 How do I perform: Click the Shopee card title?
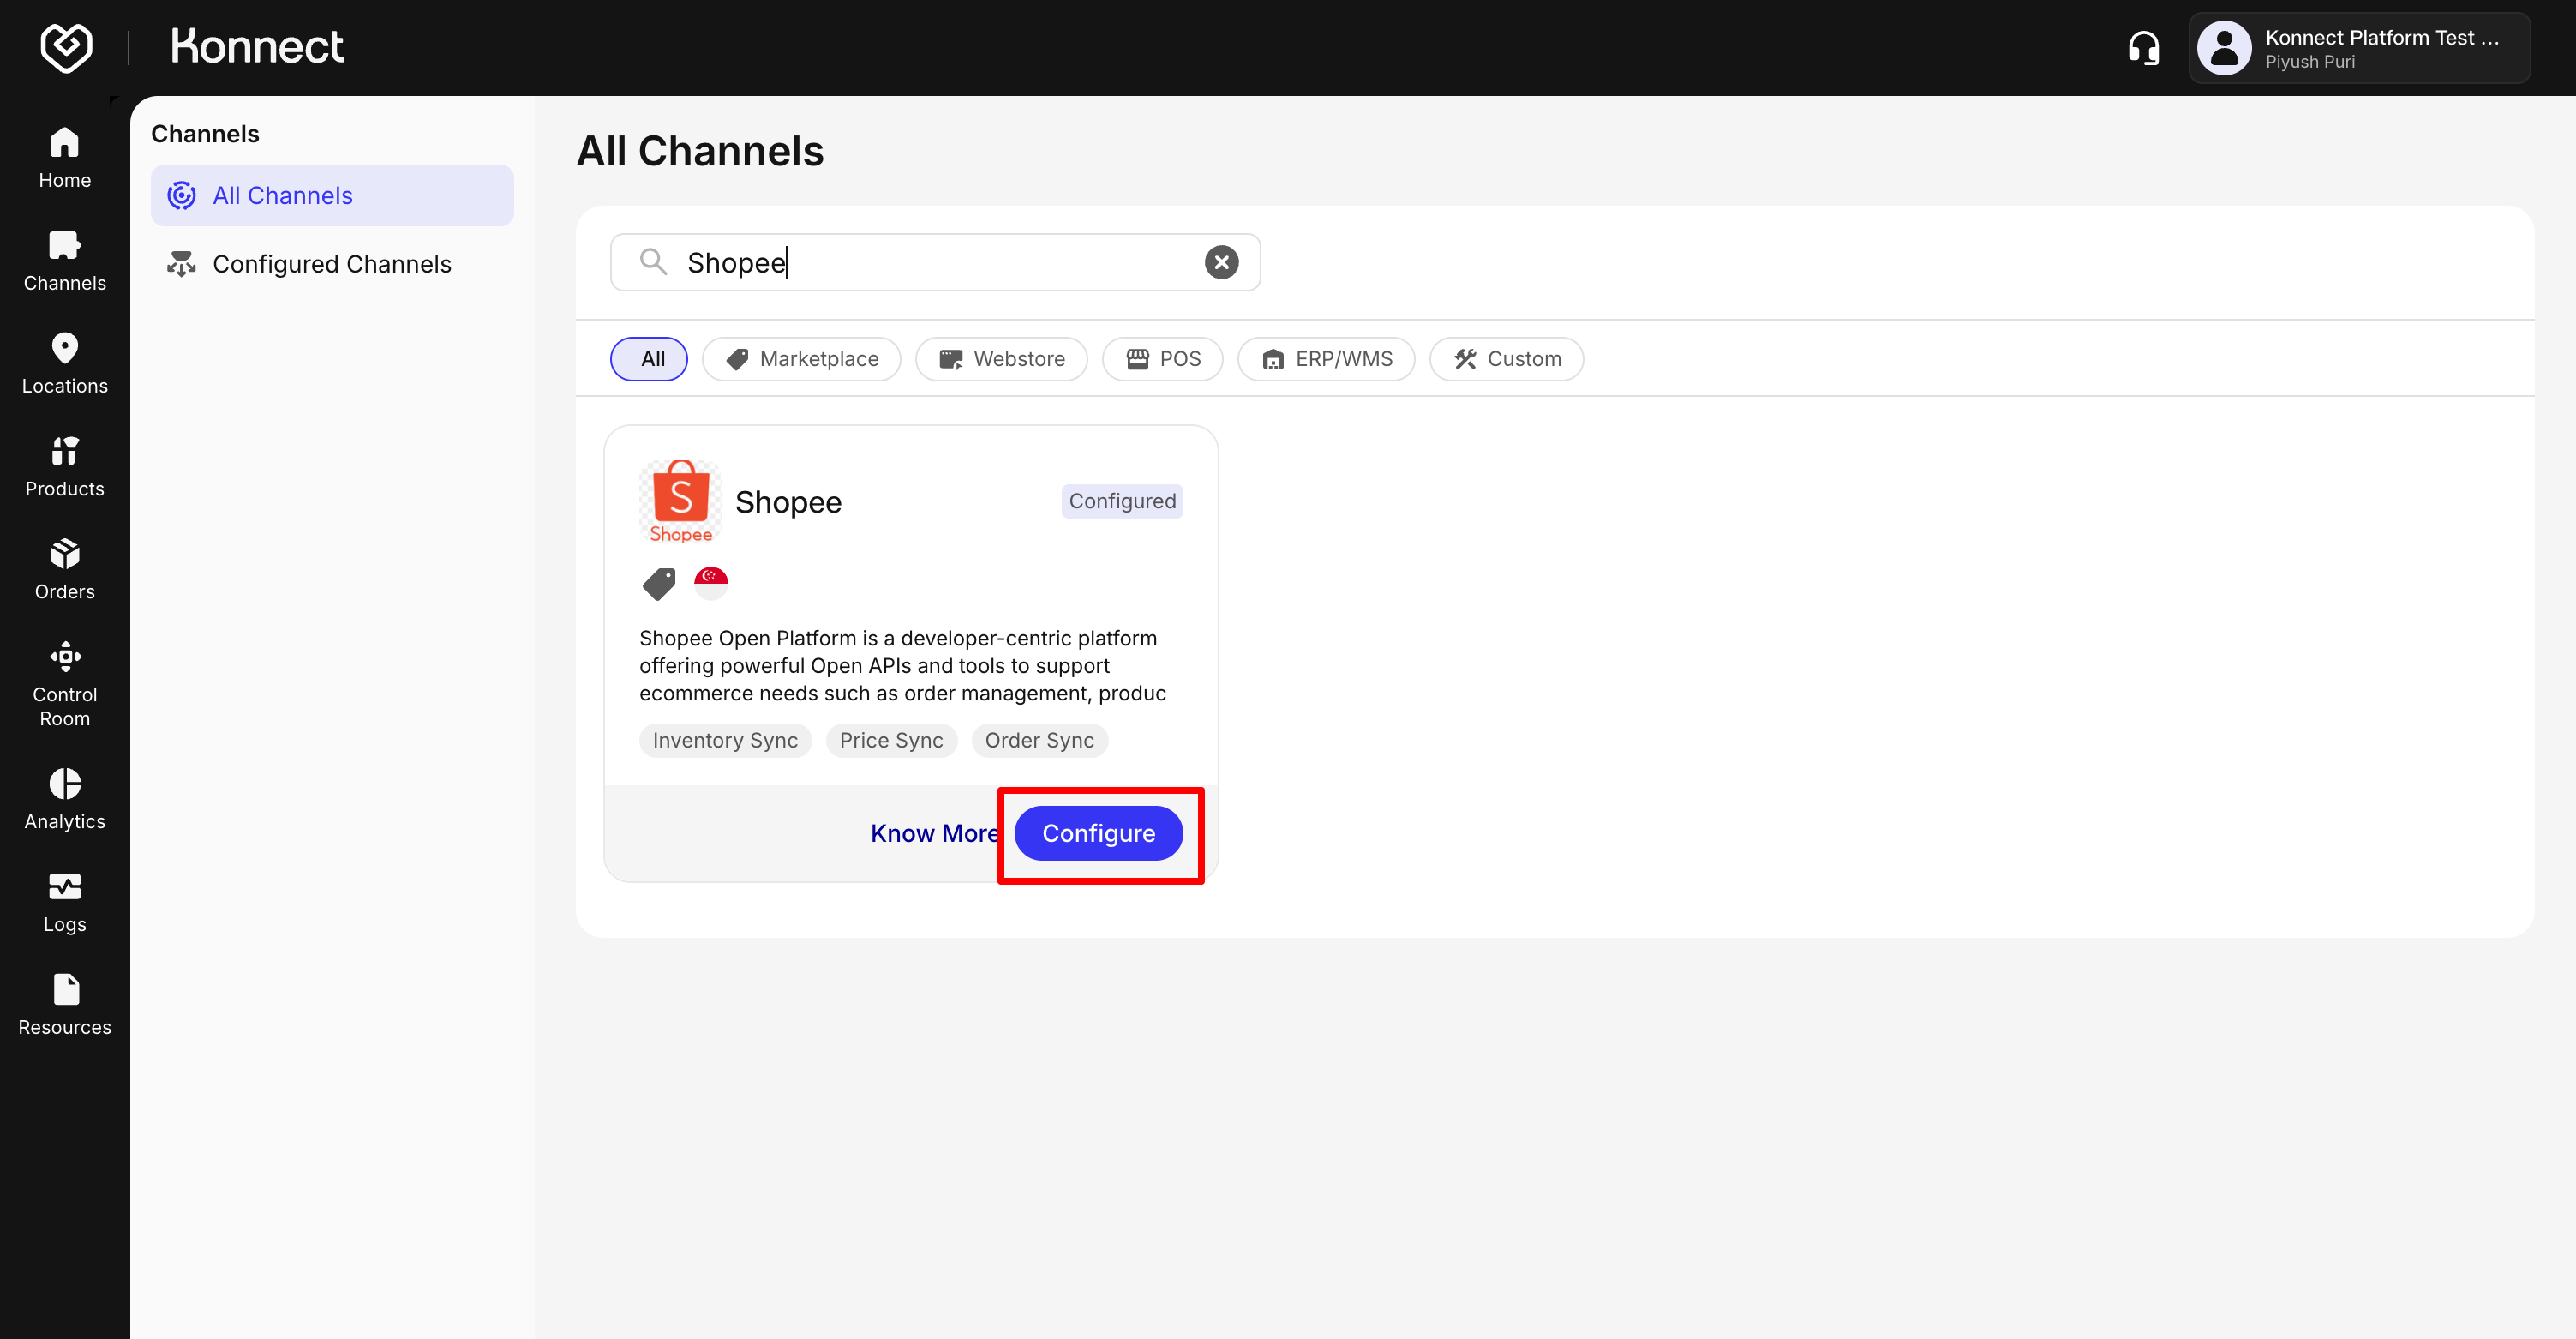pos(788,502)
